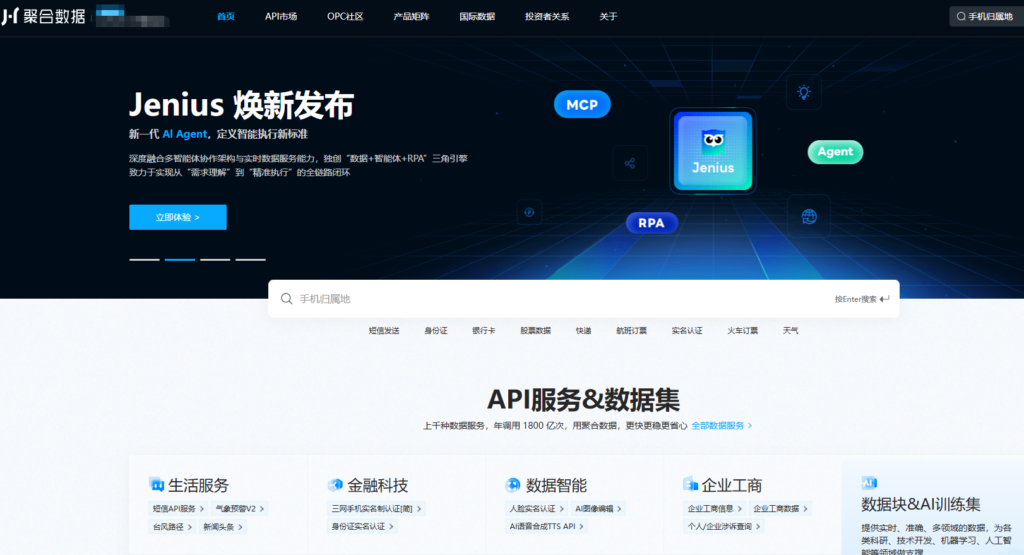
Task: Click the 实名认证 quick search tag
Action: point(687,331)
